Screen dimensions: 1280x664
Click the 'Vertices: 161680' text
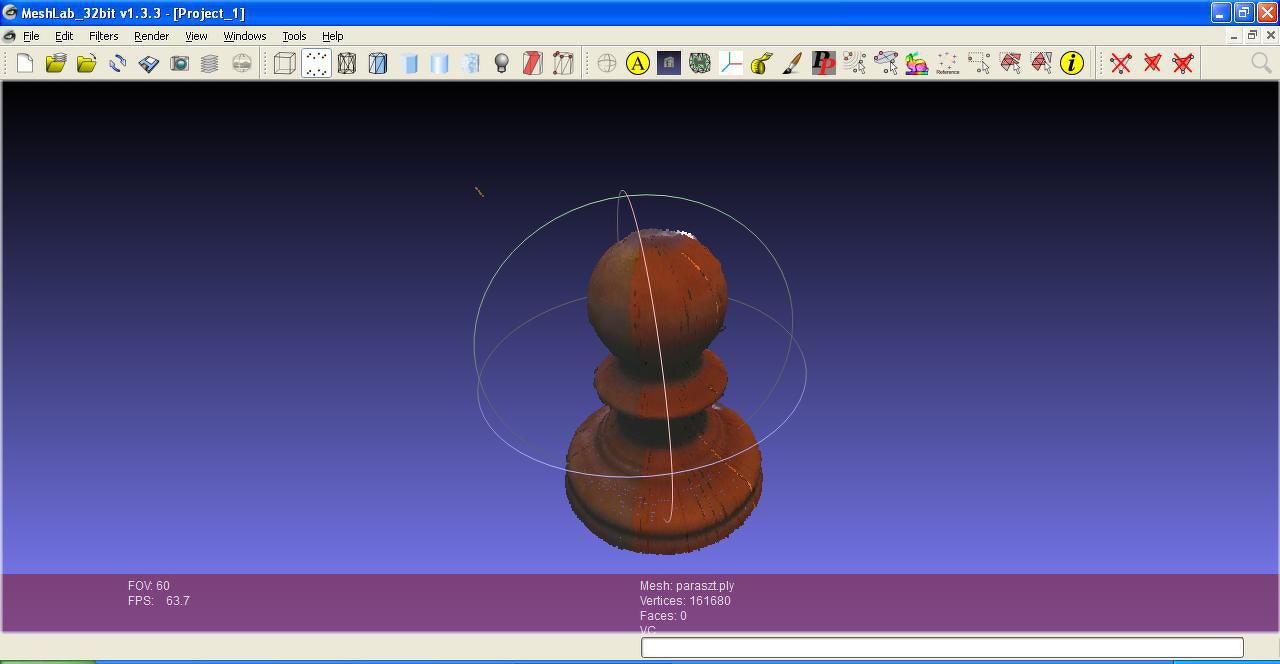click(685, 601)
